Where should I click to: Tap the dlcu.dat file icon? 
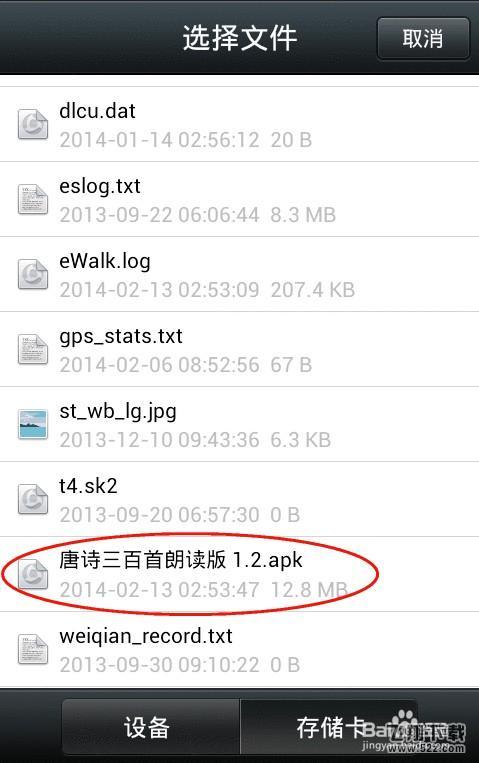(33, 125)
